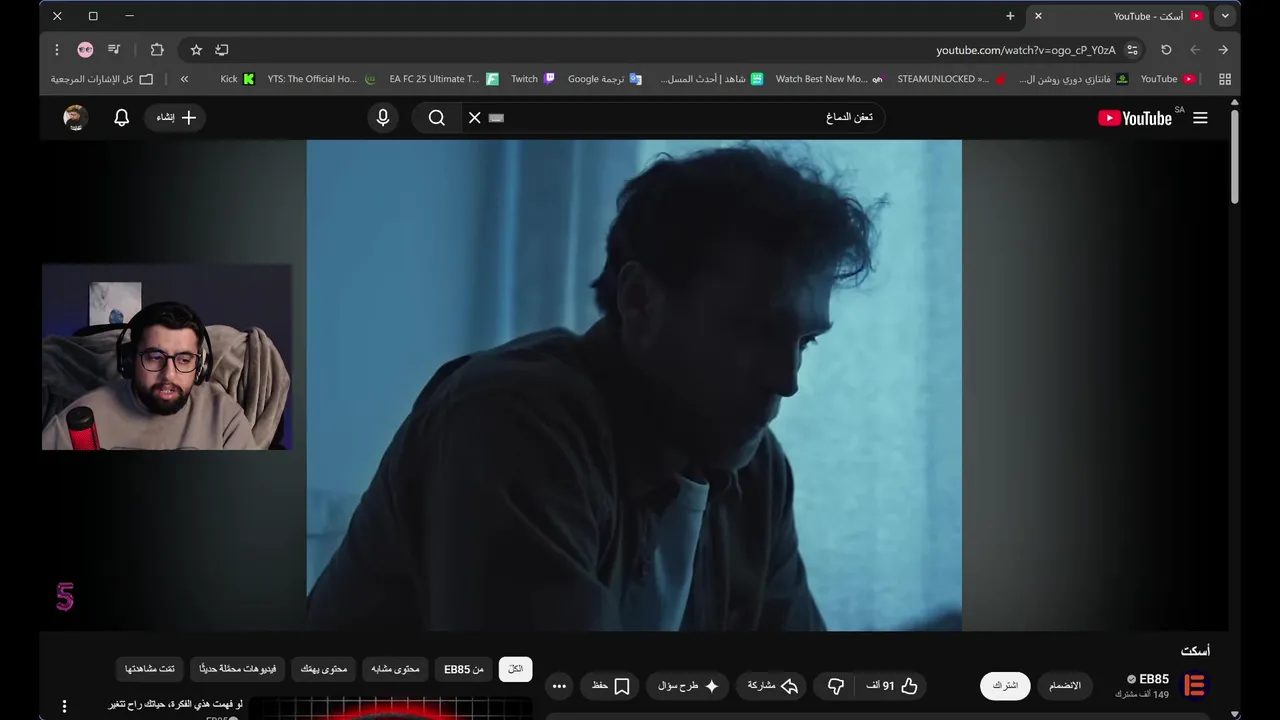Select the من EB85 chip
This screenshot has width=1280, height=720.
tap(464, 669)
